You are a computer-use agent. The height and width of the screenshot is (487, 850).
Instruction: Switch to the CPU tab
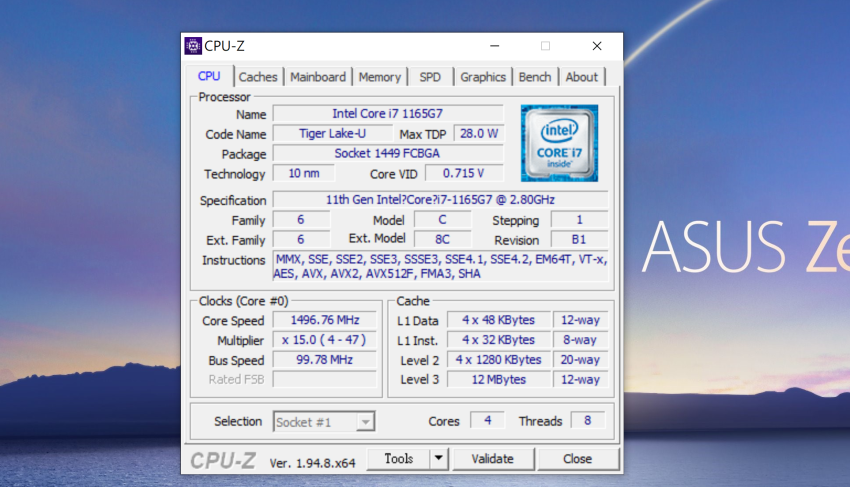tap(209, 76)
